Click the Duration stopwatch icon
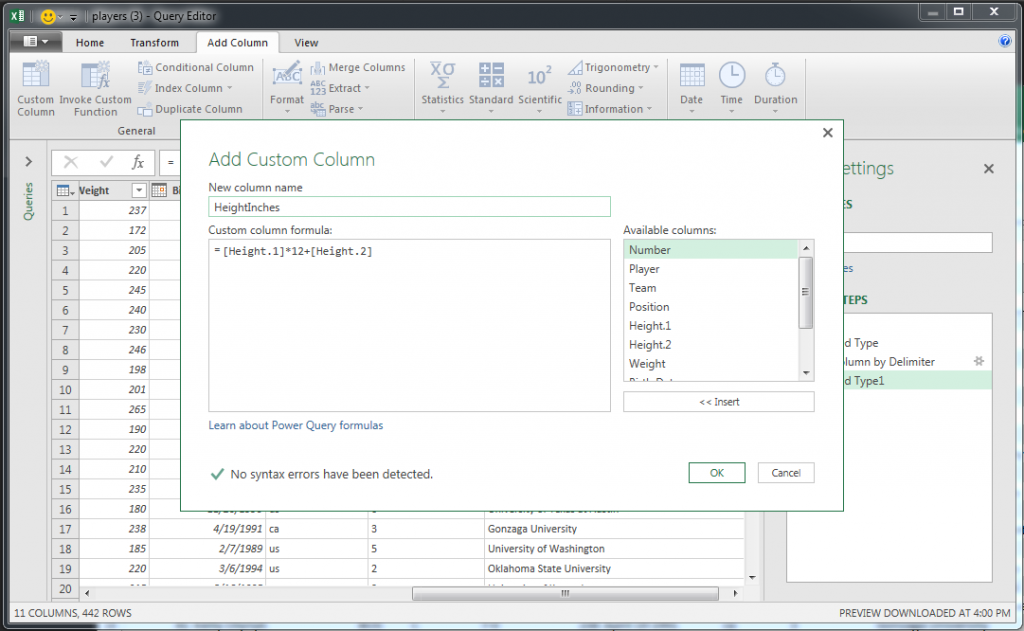The height and width of the screenshot is (631, 1024). 775,76
